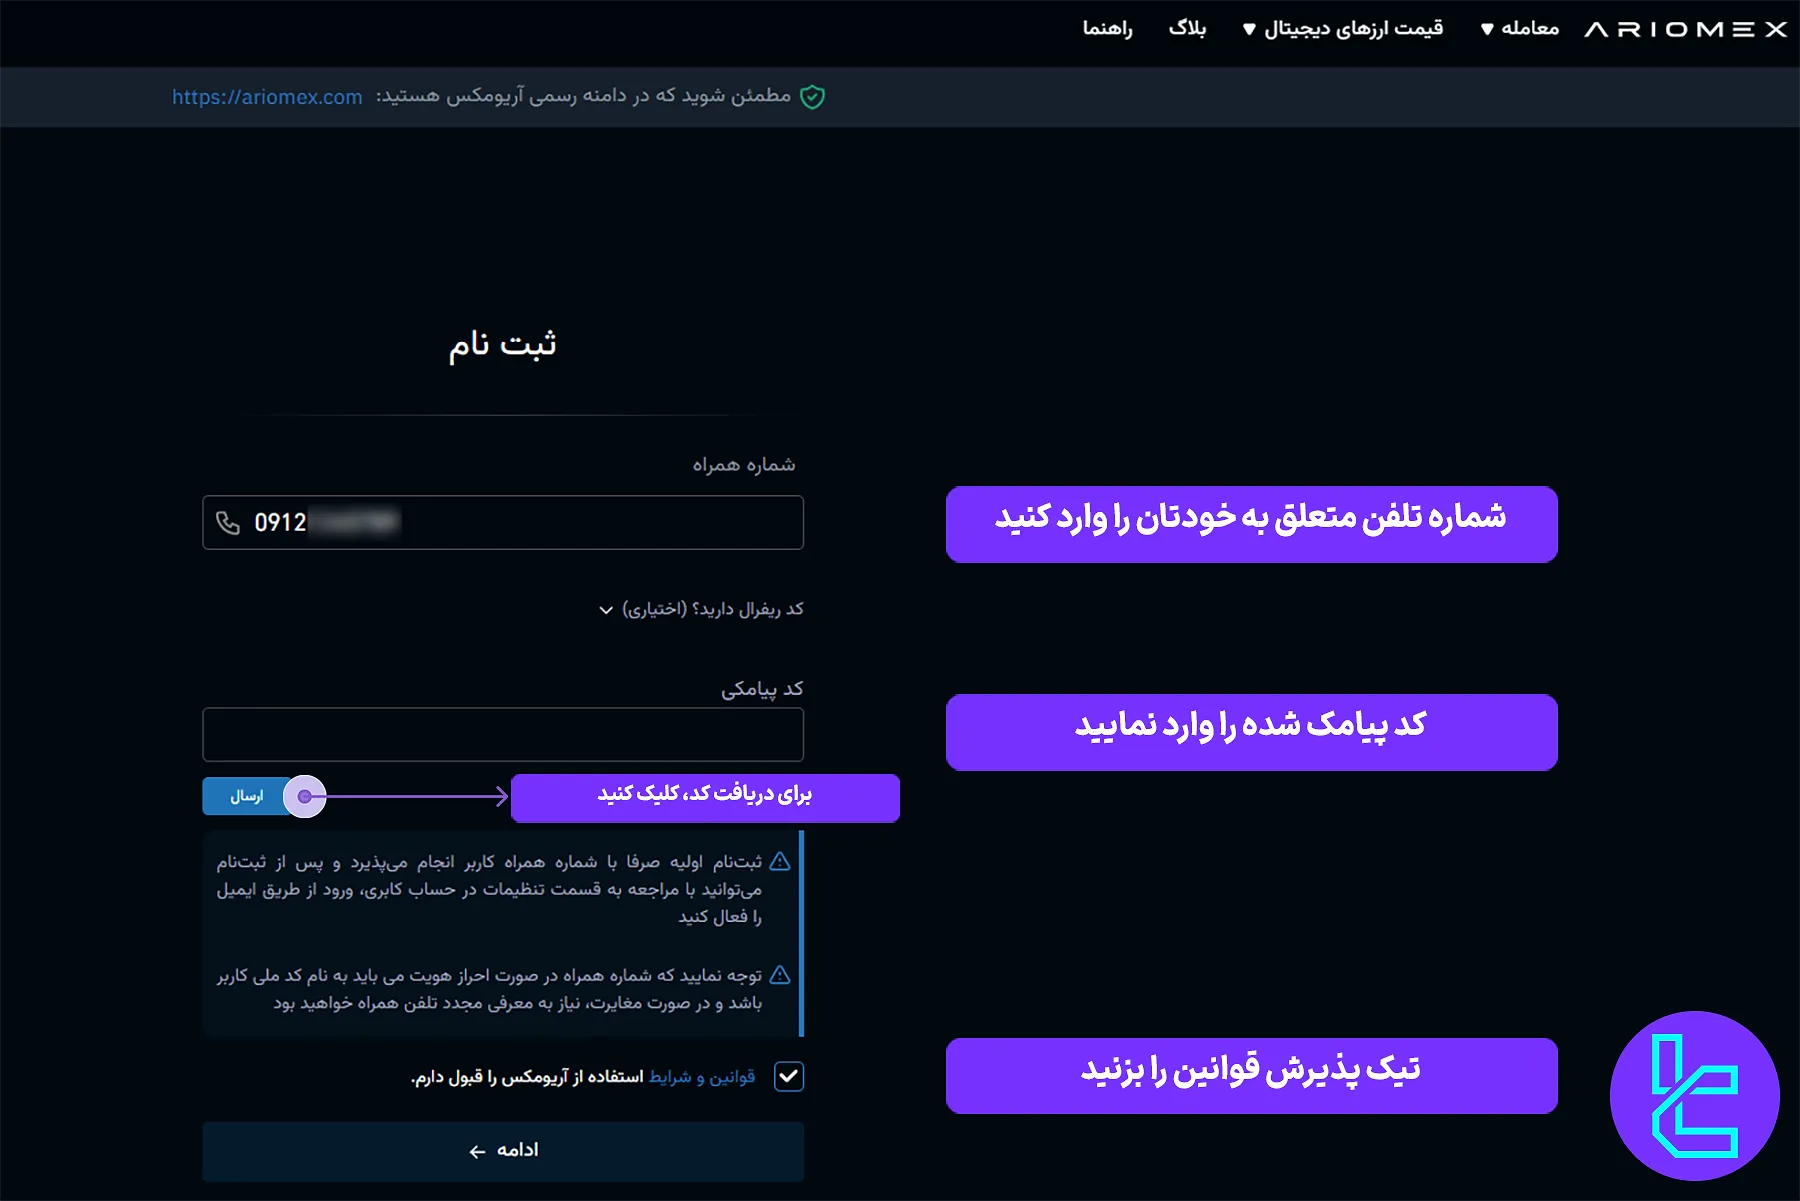Click the ARIOMEX logo in the top navigation
Viewport: 1800px width, 1201px height.
pos(1685,27)
